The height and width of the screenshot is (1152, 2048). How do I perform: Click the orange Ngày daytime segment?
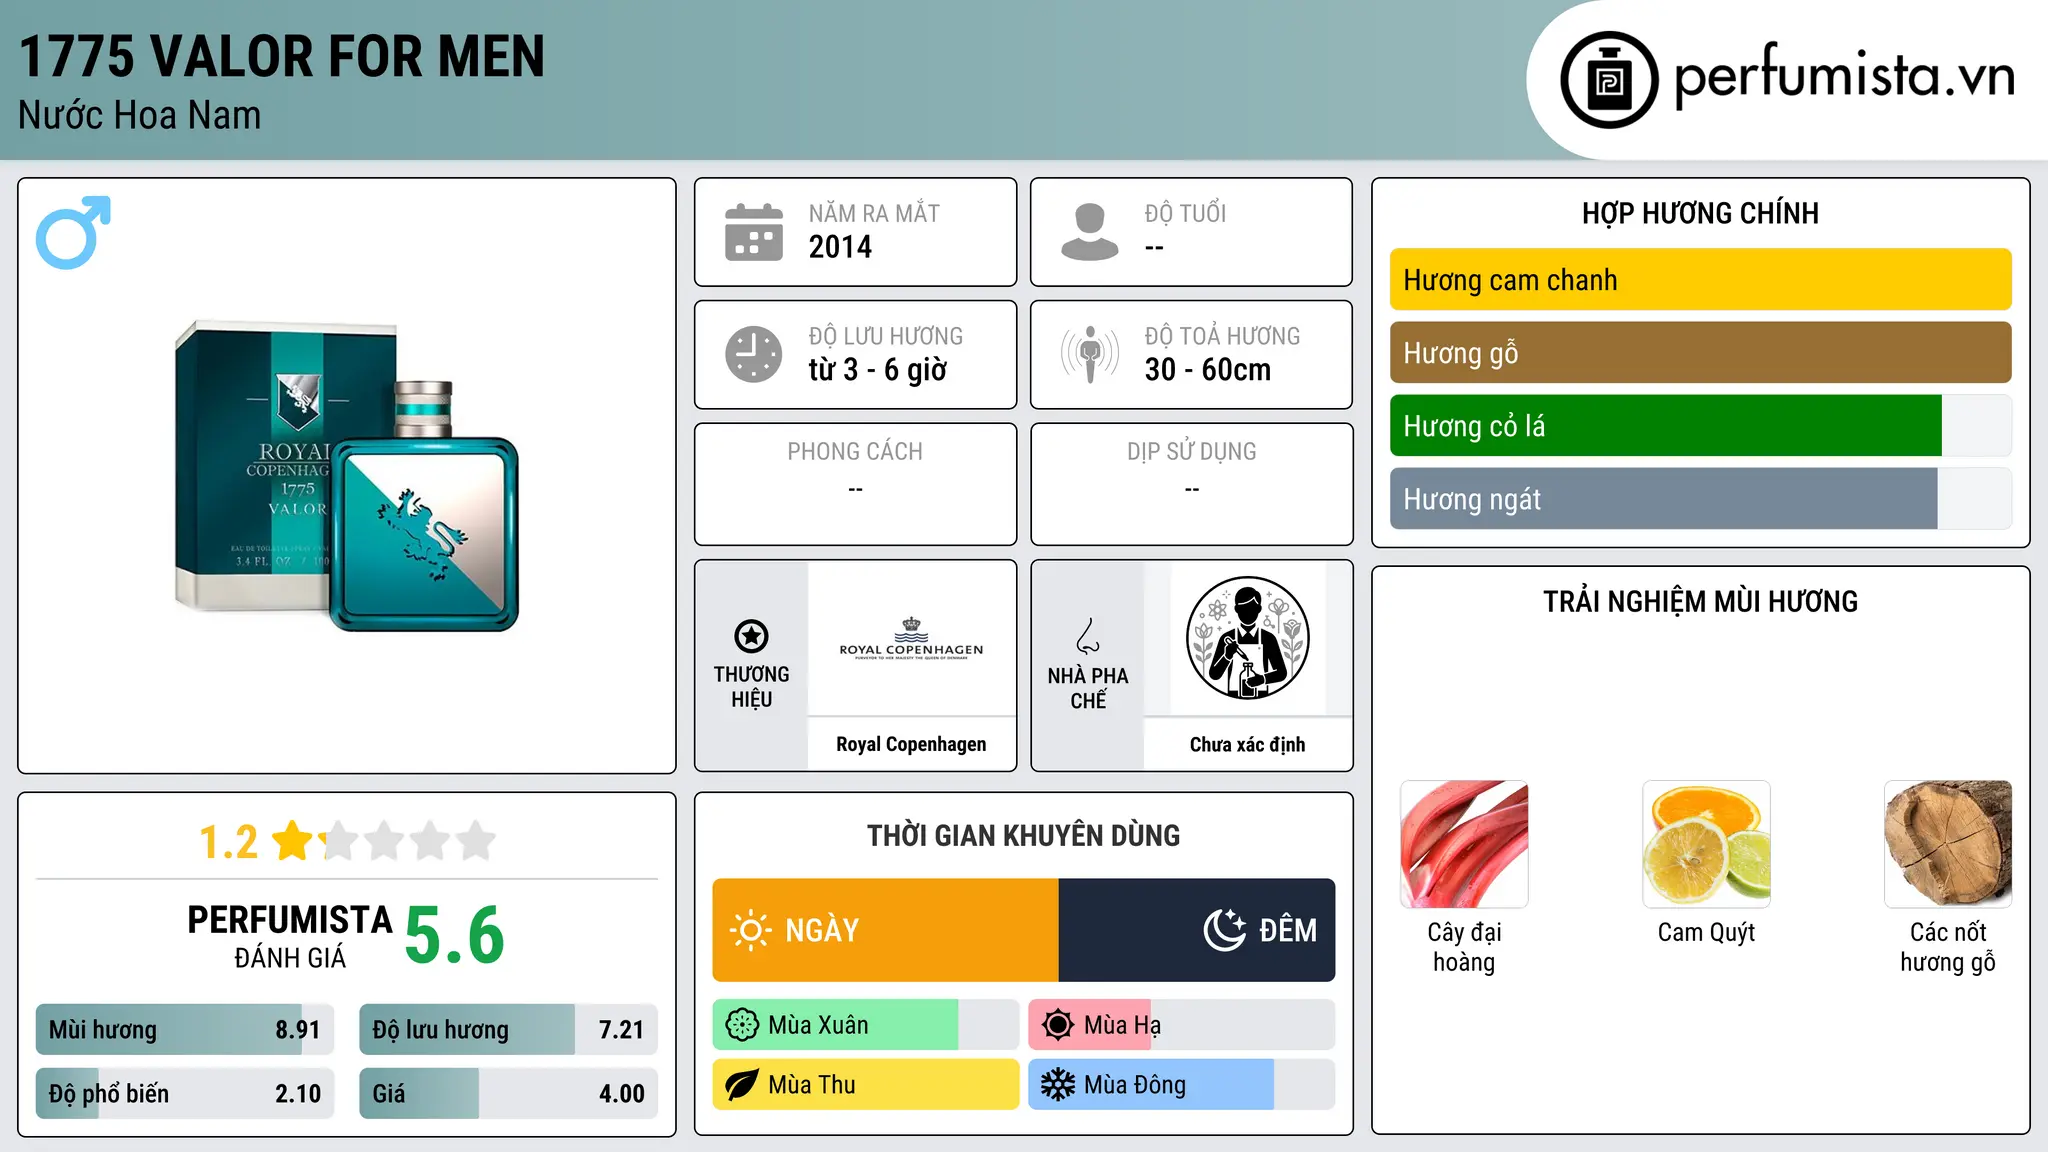point(886,930)
